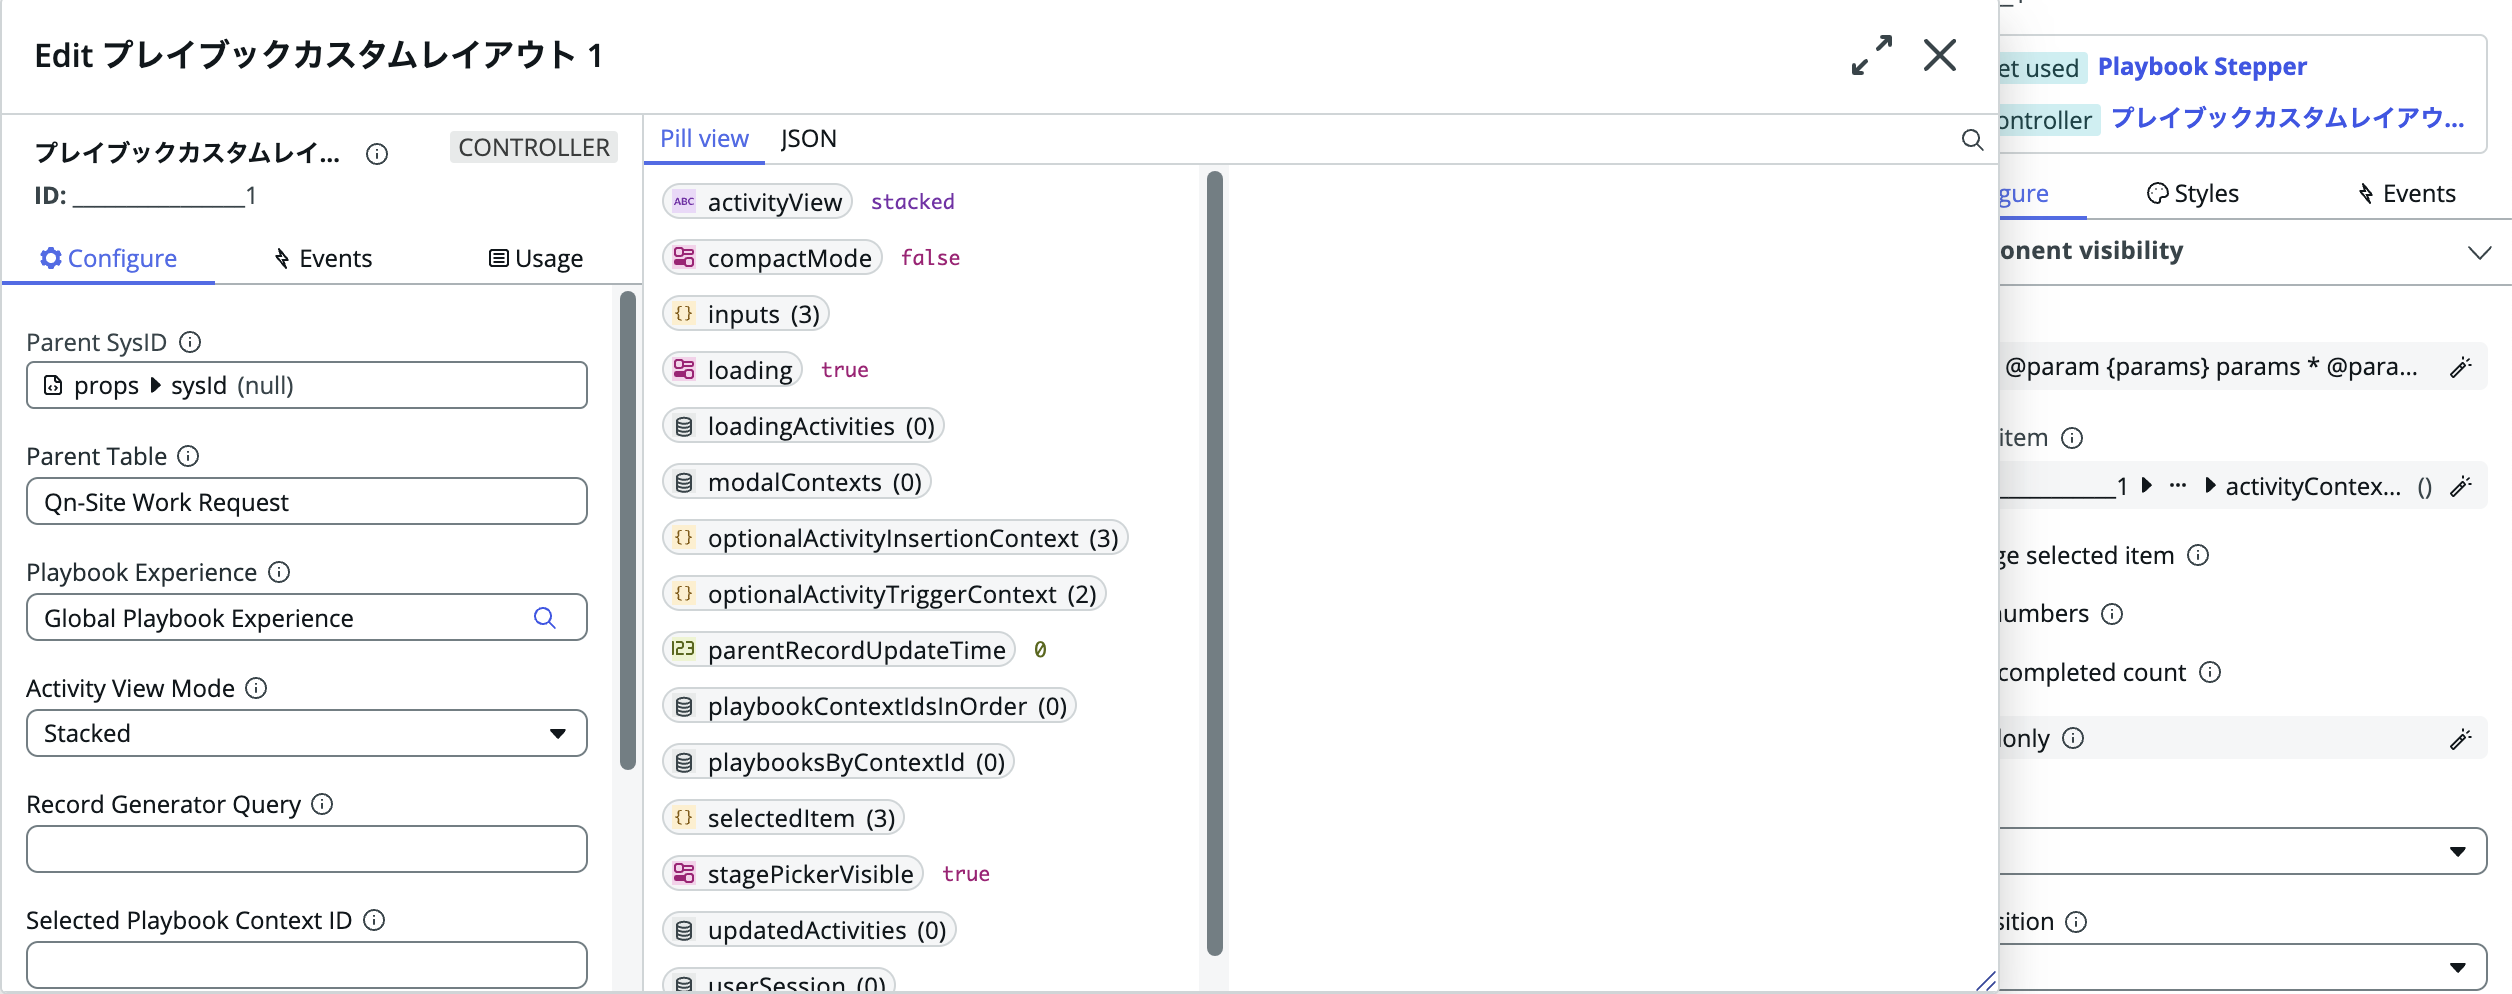This screenshot has height=994, width=2512.
Task: Show info for Parent Table
Action: 188,456
